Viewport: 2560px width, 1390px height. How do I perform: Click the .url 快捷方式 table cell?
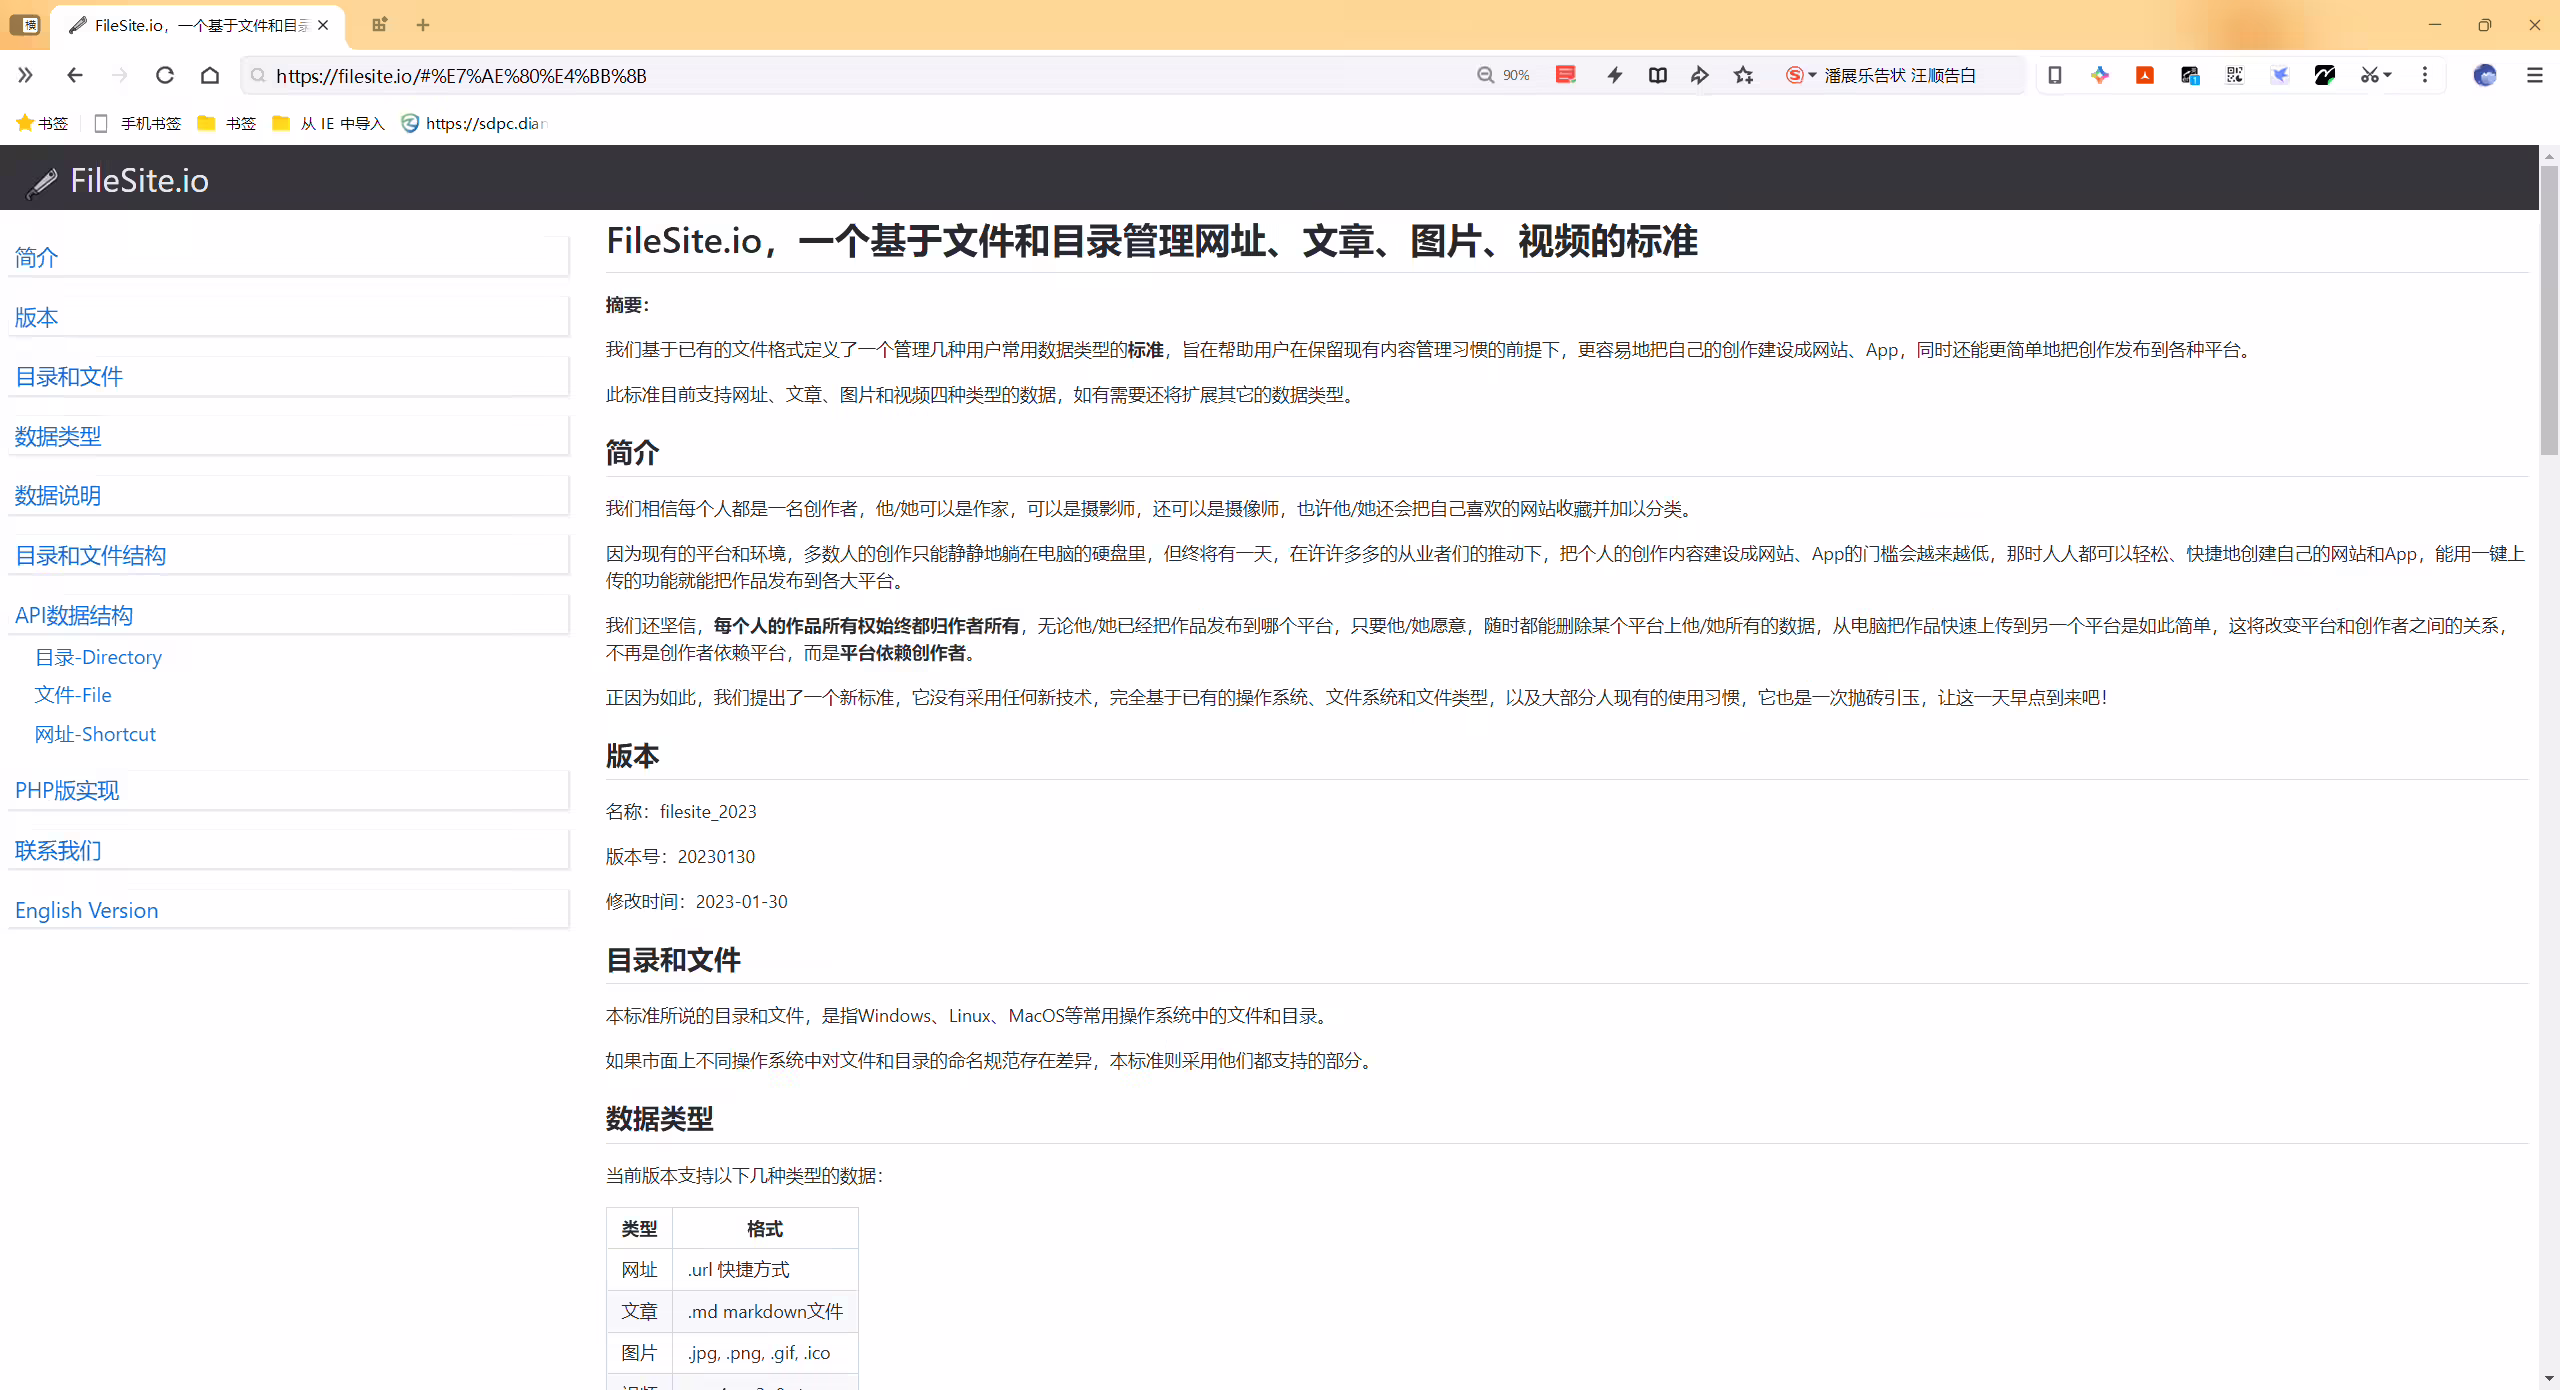click(765, 1270)
